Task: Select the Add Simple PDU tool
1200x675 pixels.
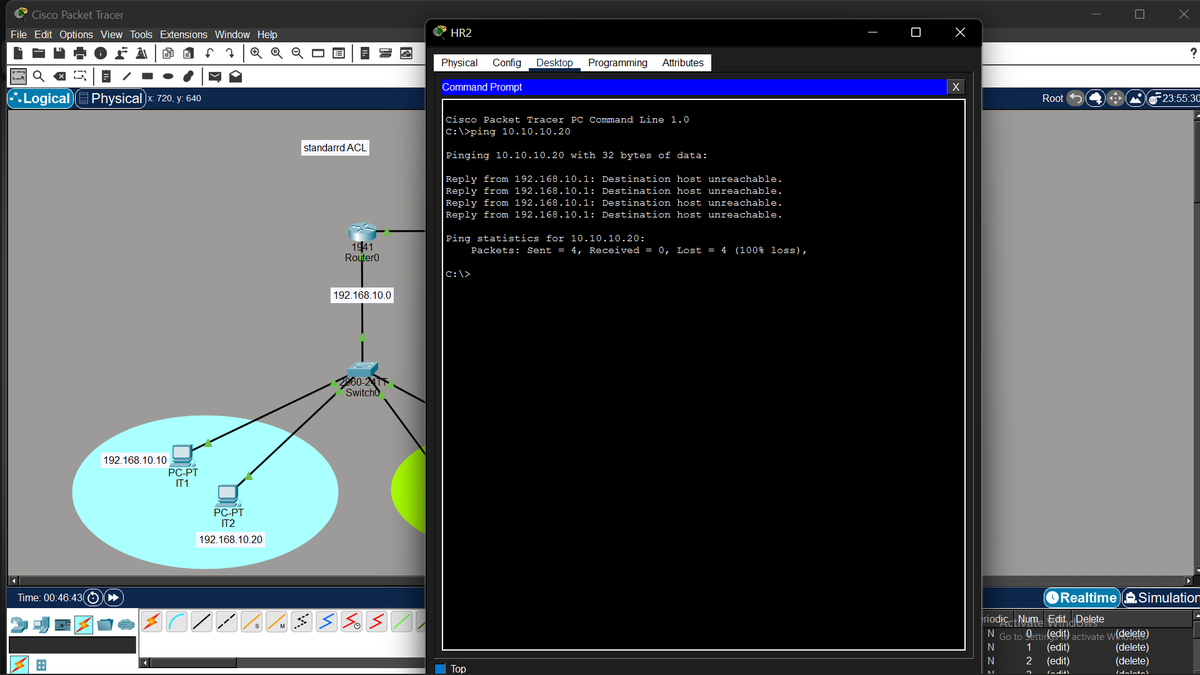Action: click(213, 75)
